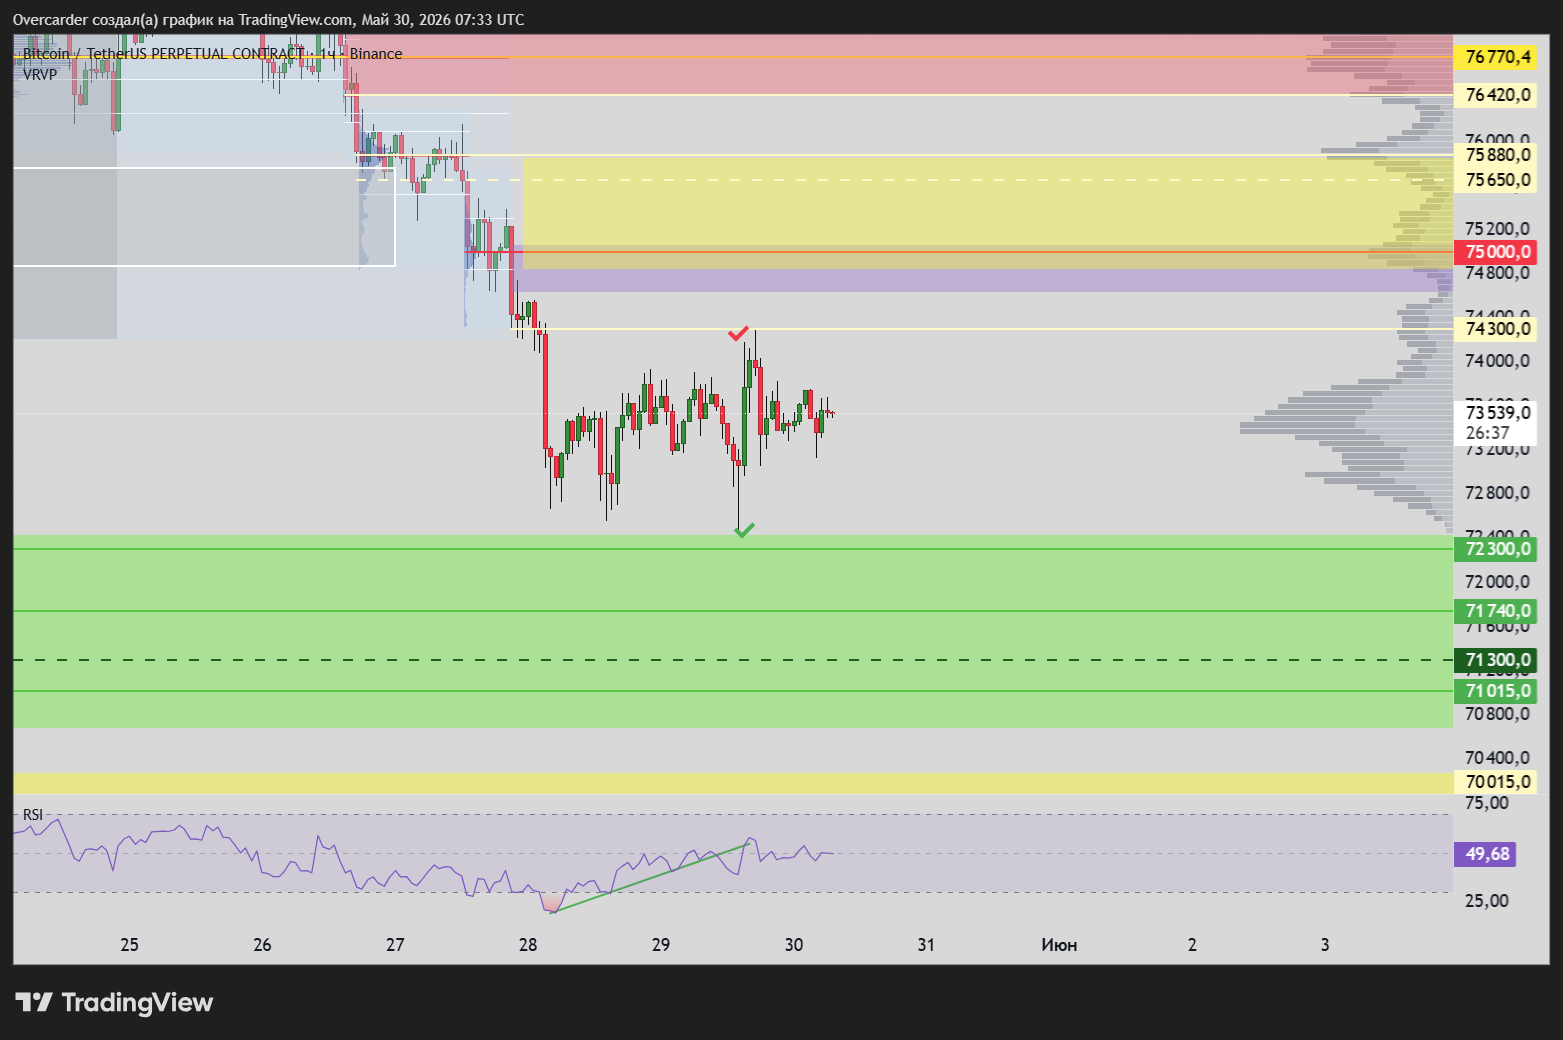Click the 75,00 RSI scale value

(x=1487, y=803)
